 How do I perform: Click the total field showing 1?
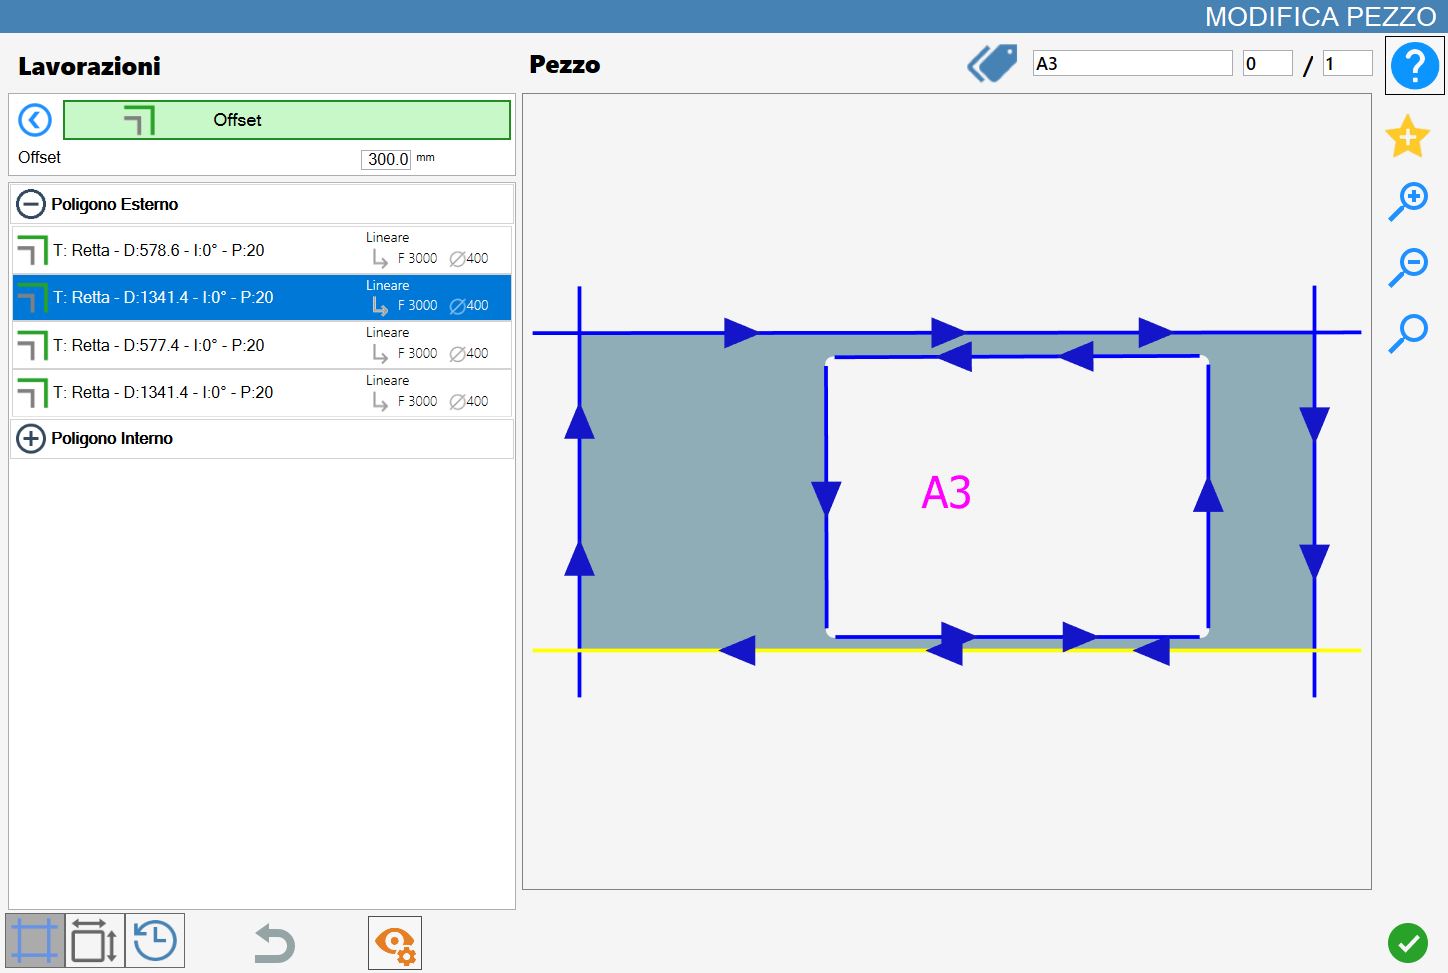(x=1348, y=64)
